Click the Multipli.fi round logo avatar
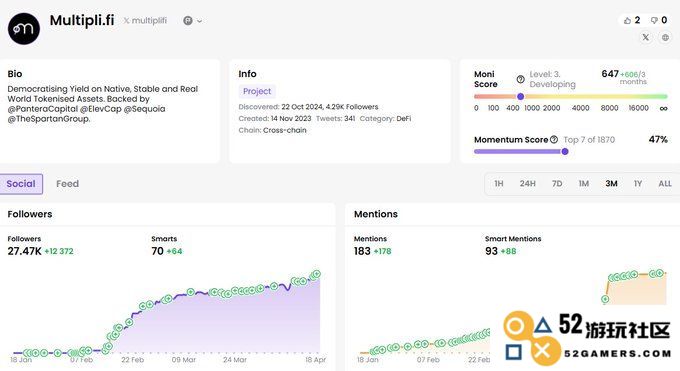The image size is (680, 371). pos(24,29)
